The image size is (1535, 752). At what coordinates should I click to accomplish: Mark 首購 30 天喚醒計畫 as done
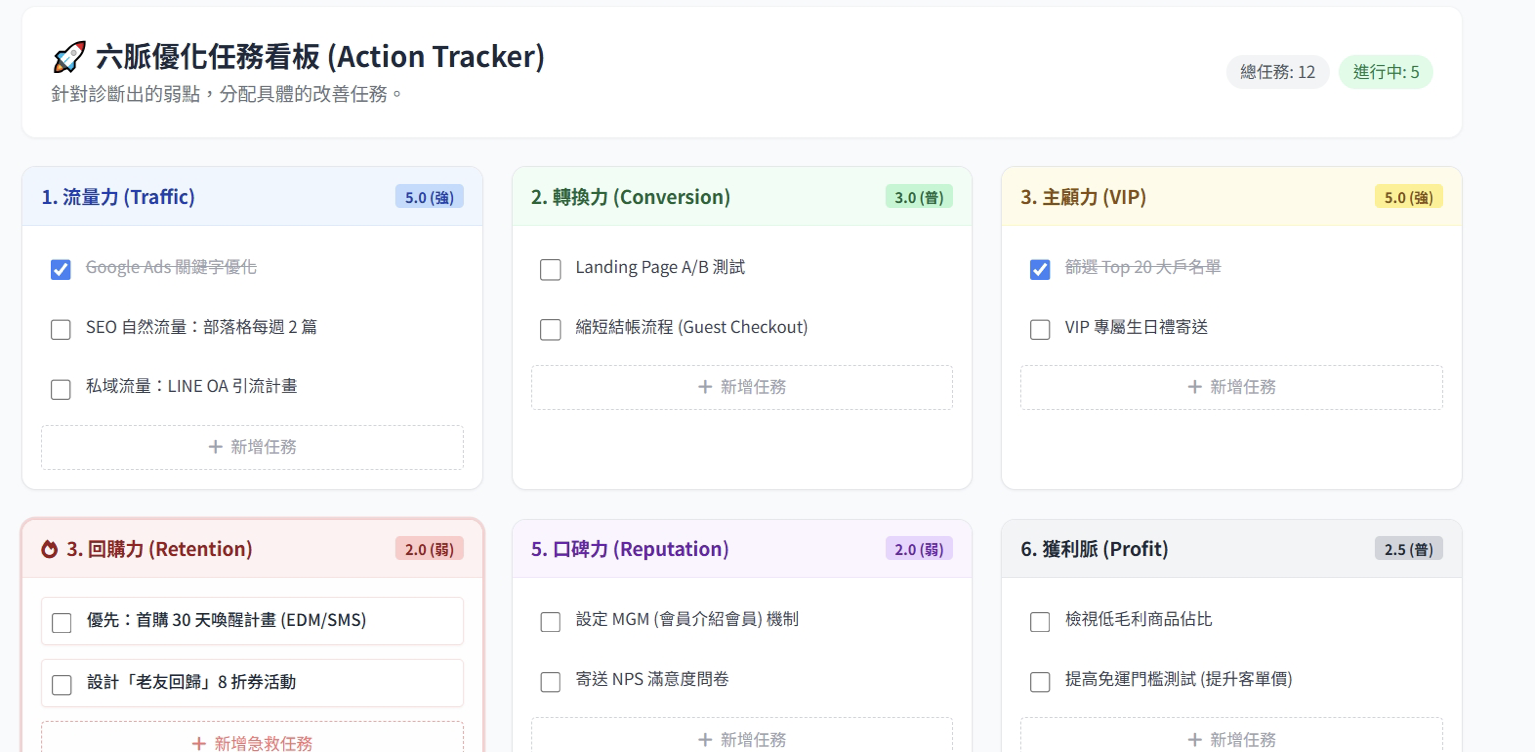tap(62, 622)
